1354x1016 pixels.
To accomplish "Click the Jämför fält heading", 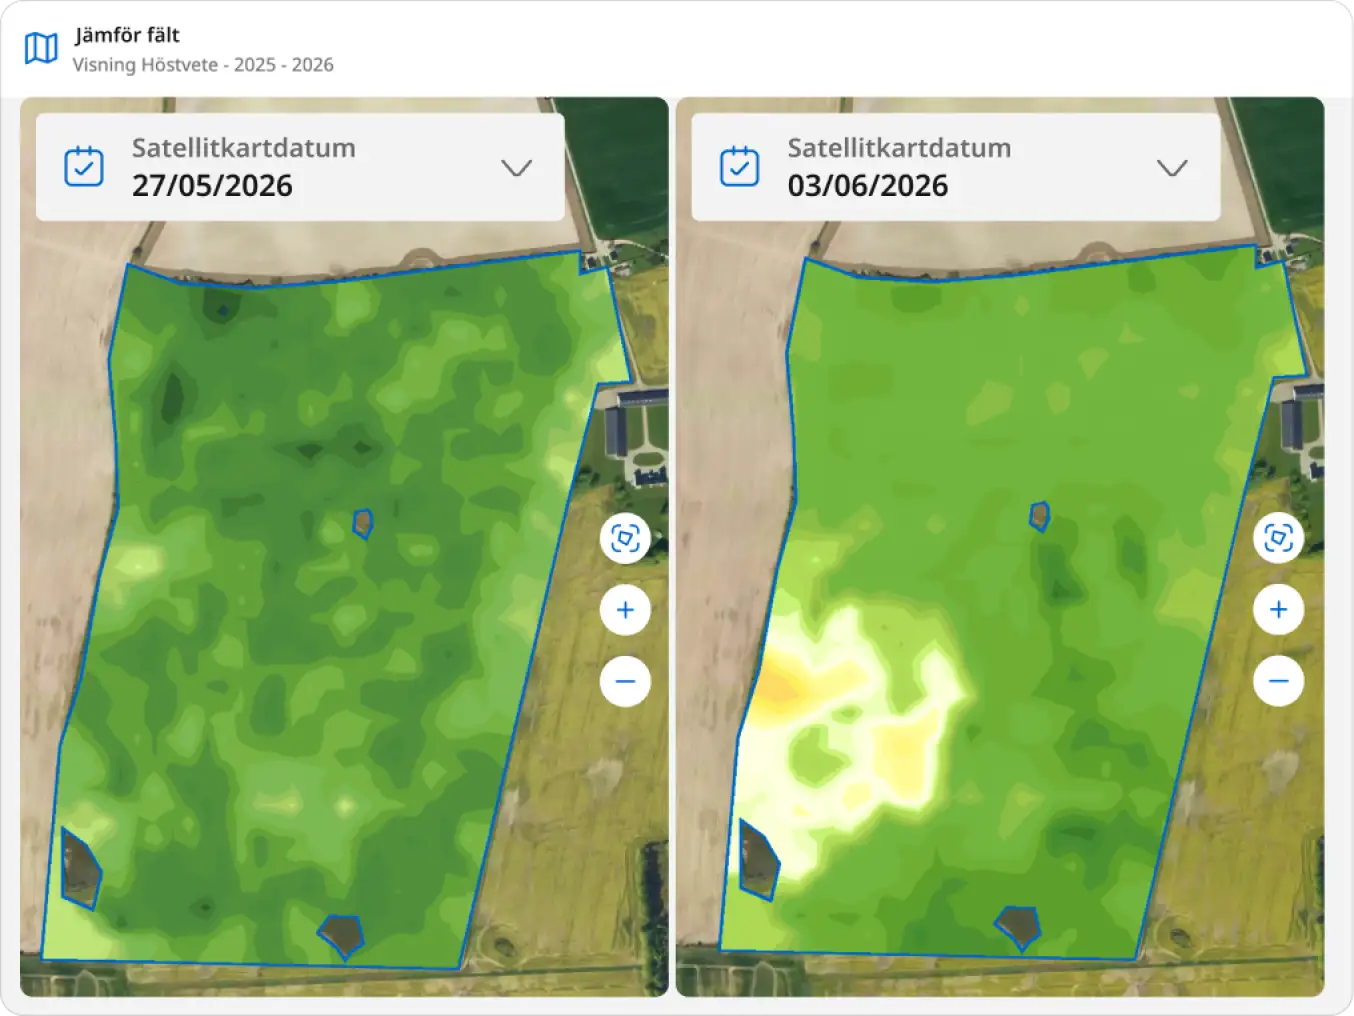I will pos(127,35).
